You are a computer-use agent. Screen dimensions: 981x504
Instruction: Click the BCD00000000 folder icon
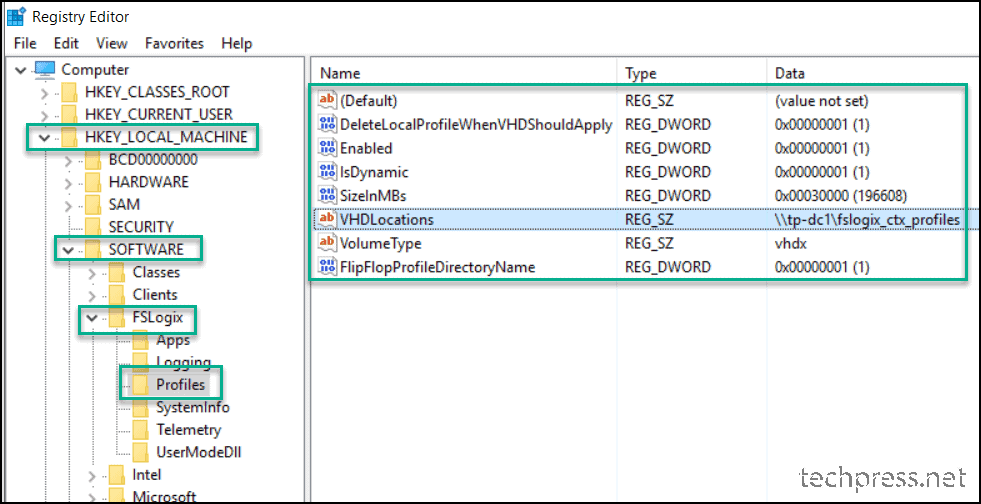click(93, 160)
